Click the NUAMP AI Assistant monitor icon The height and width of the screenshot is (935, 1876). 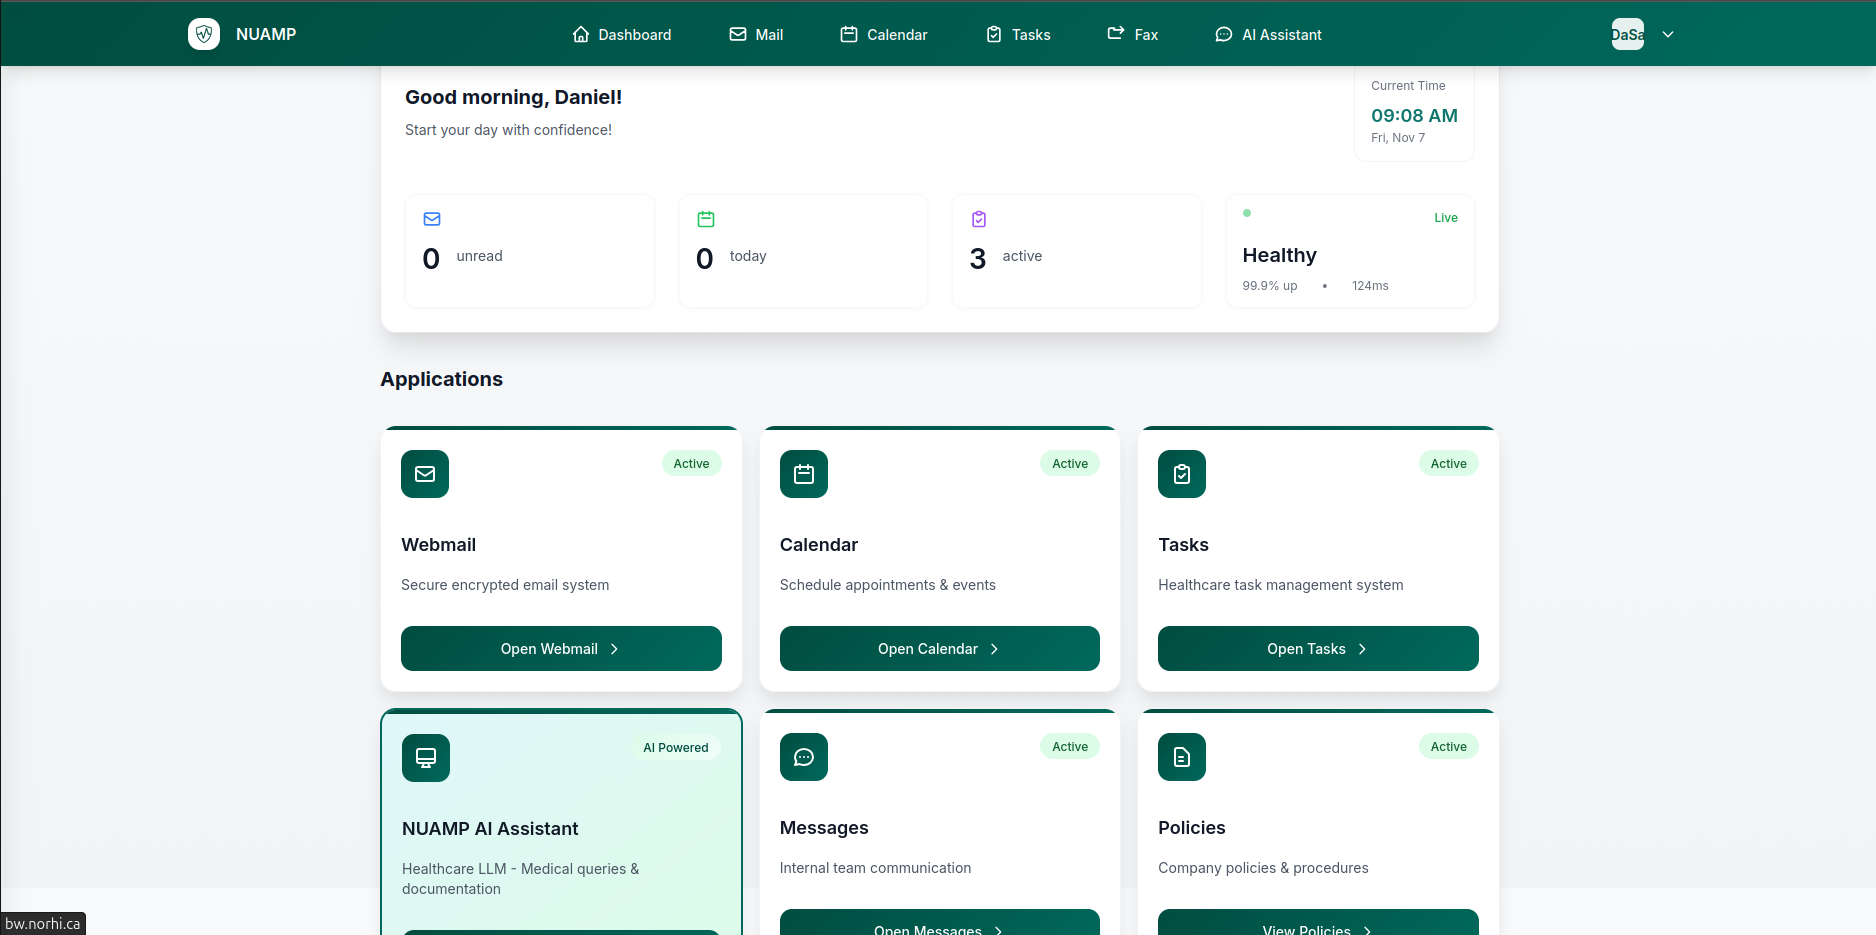point(425,757)
